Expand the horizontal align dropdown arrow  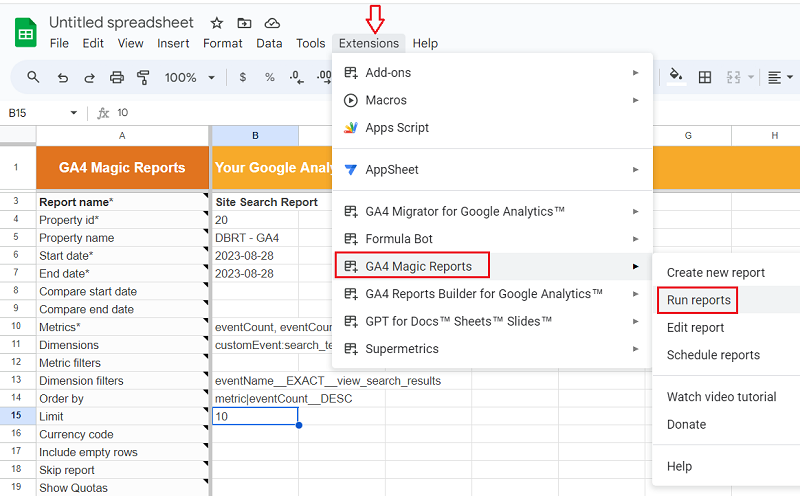(790, 77)
